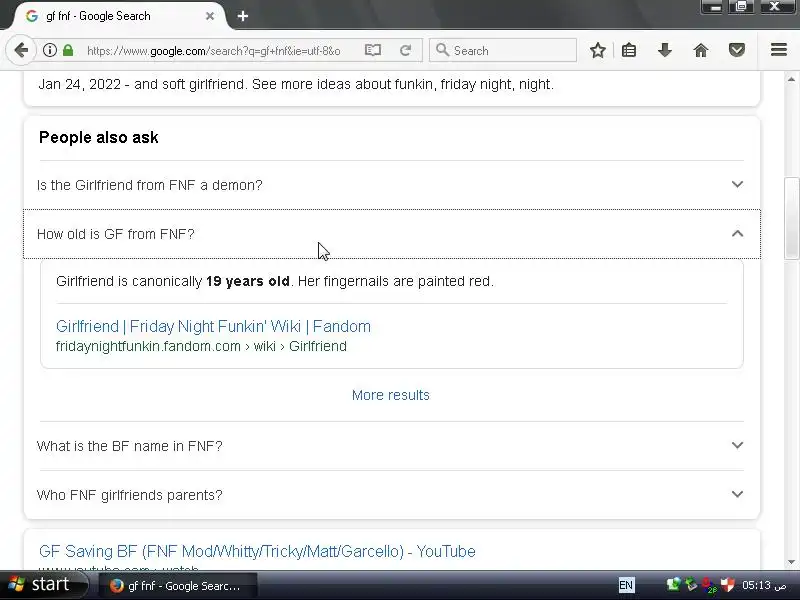Viewport: 800px width, 600px height.
Task: Click 'fridaynightfunkin.fandom.com › wiki › Girlfriend' text
Action: point(201,346)
